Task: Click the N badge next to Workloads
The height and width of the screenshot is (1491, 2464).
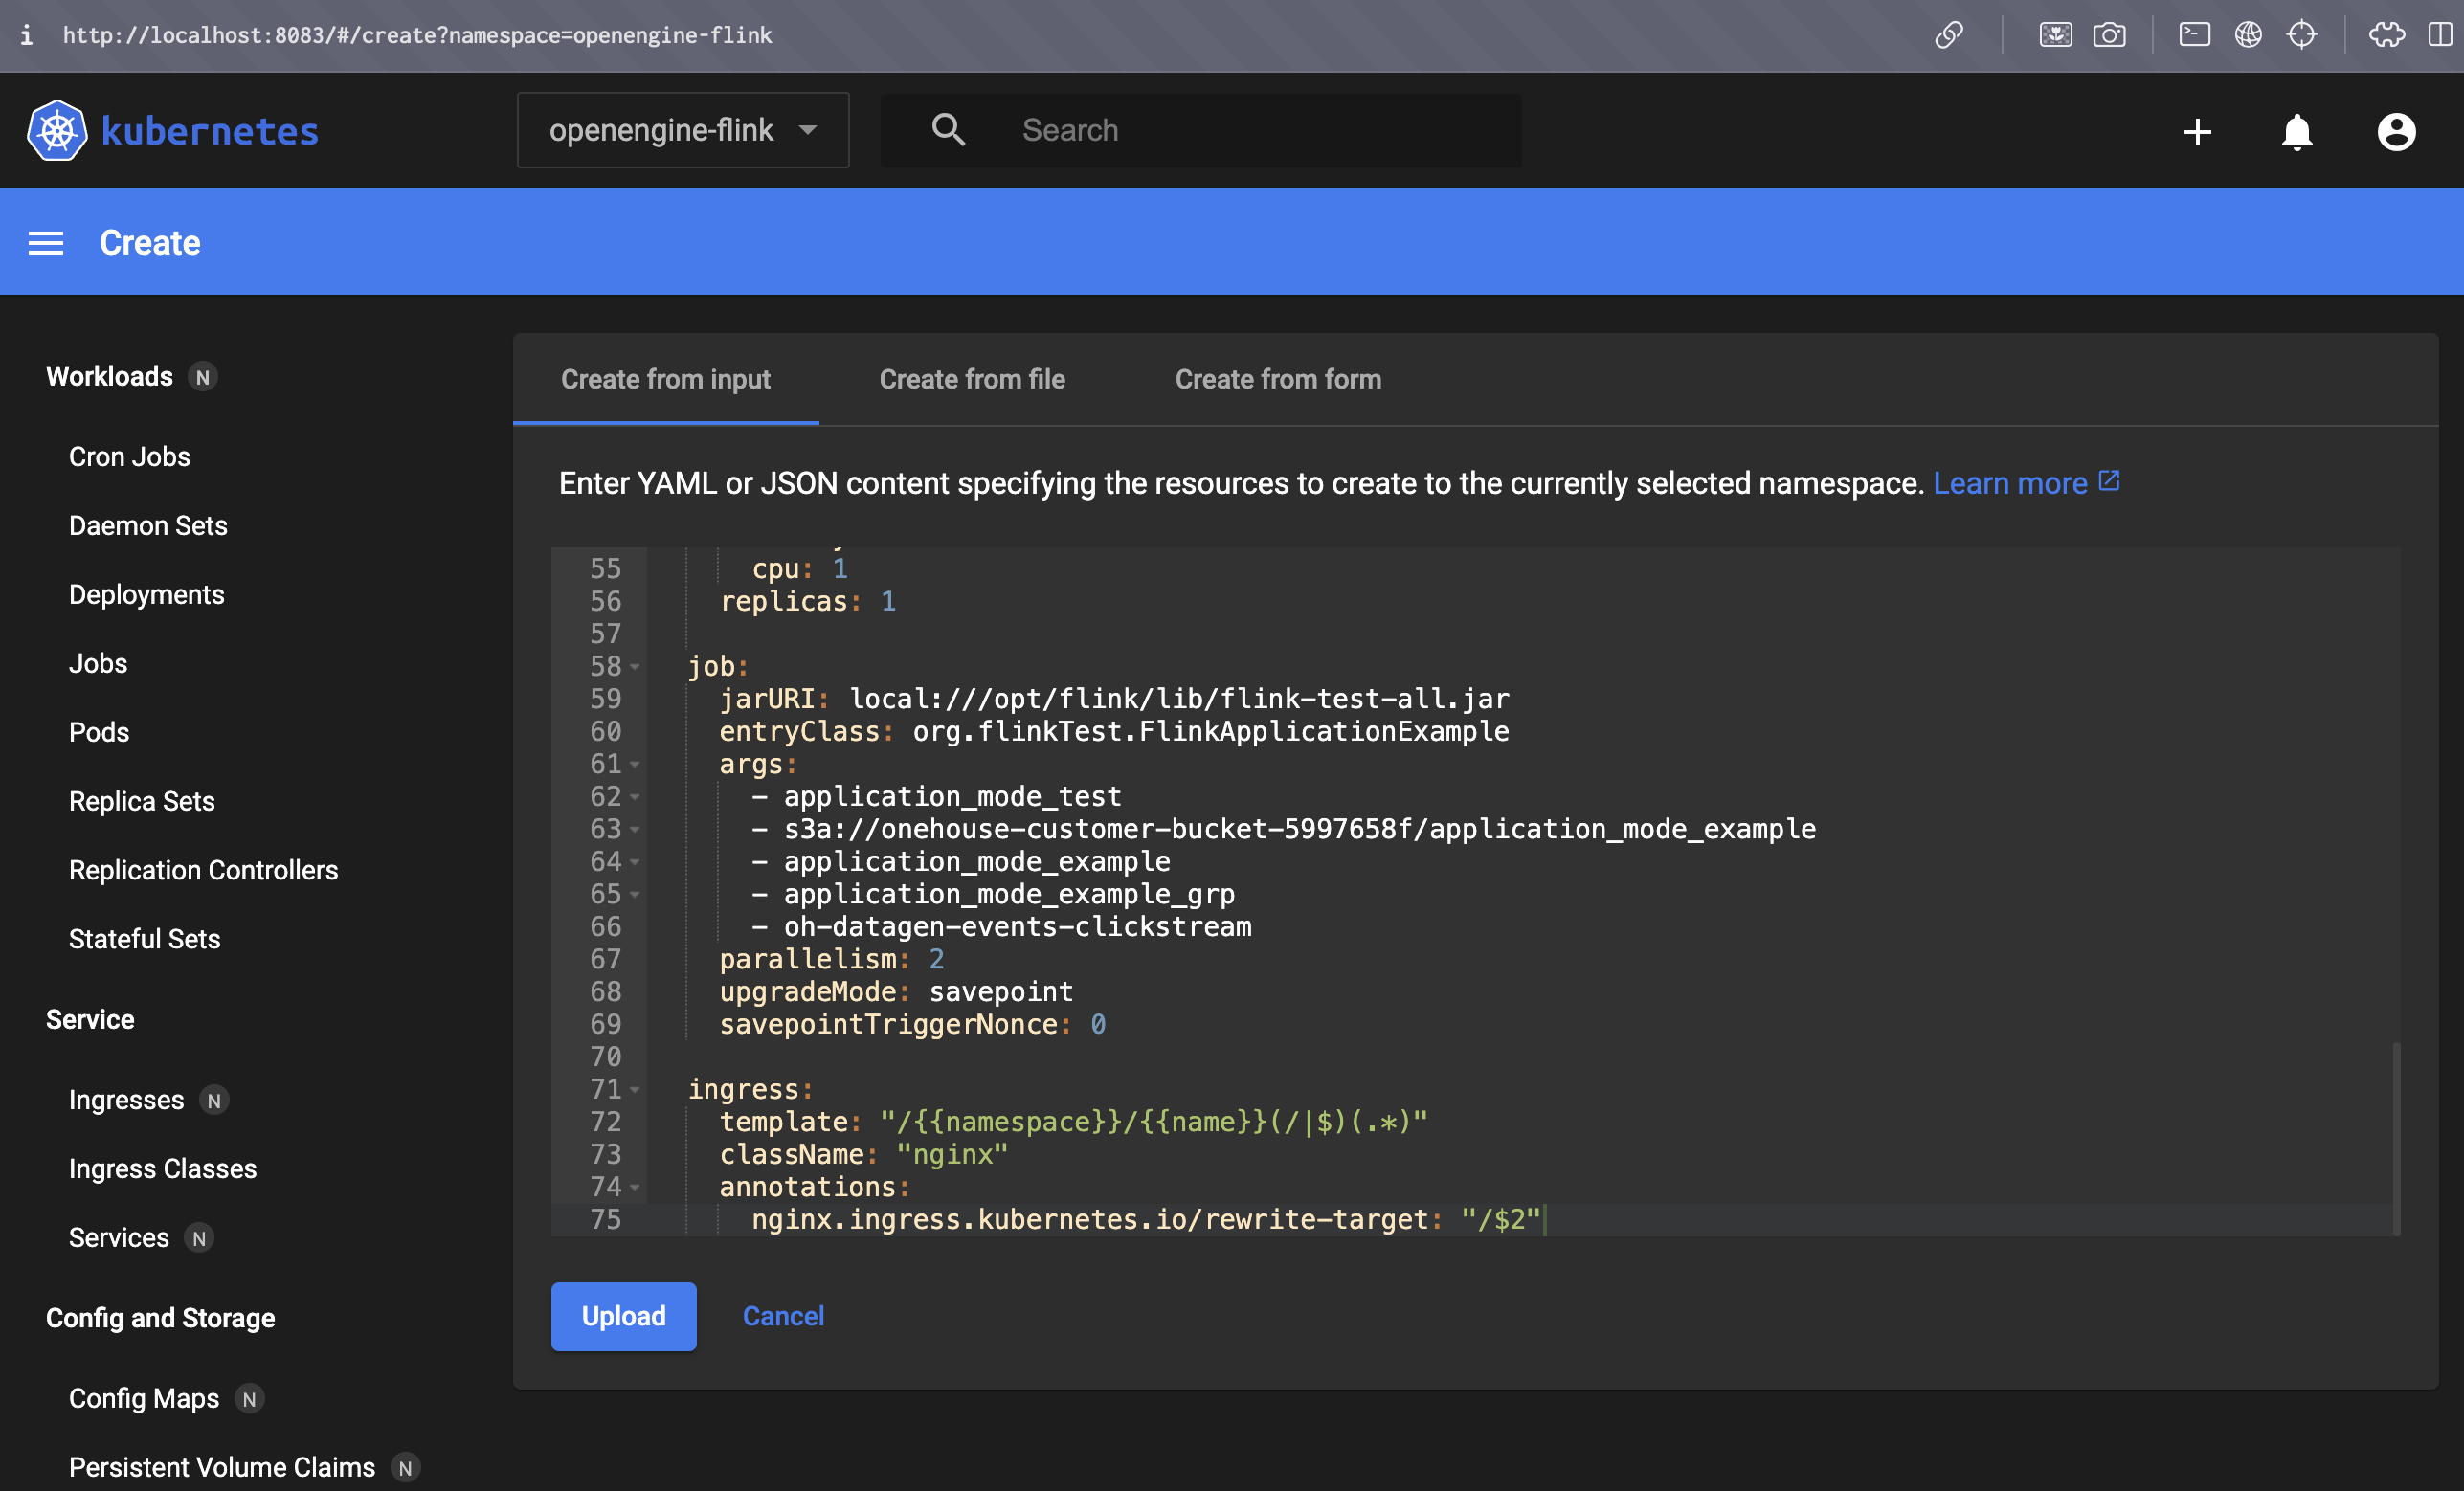Action: [x=203, y=377]
